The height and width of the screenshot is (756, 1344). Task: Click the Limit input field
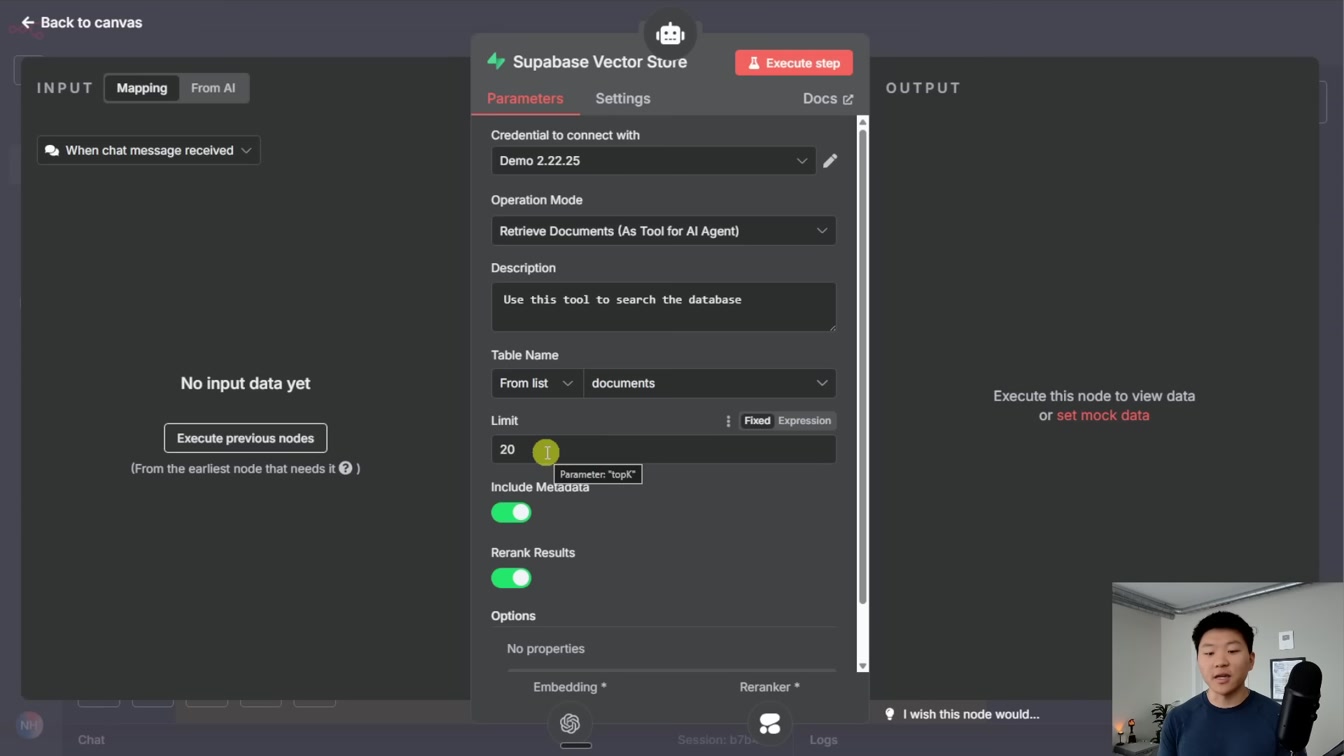(x=663, y=450)
